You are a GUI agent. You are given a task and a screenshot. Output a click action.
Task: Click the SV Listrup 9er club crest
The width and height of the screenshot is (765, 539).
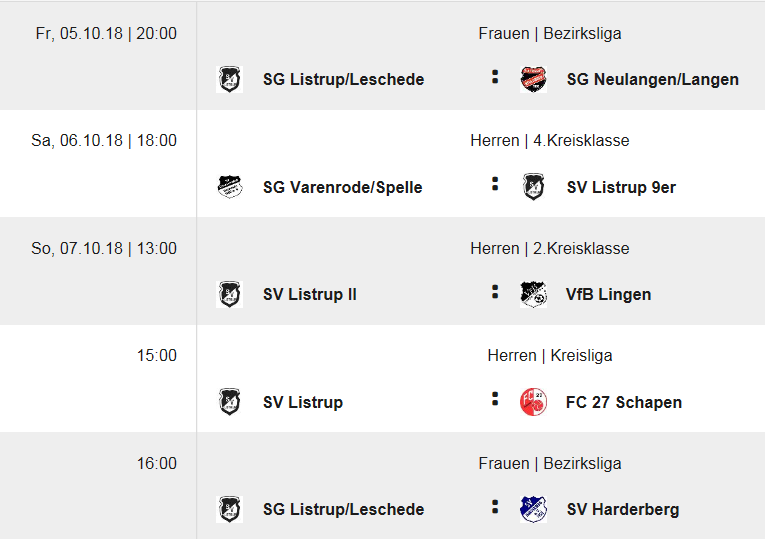[x=533, y=187]
